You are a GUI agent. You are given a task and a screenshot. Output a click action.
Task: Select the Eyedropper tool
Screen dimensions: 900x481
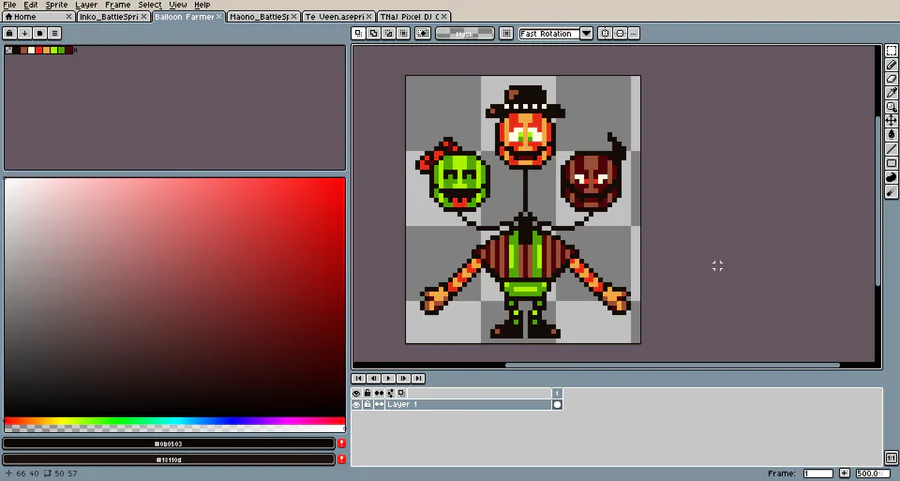pyautogui.click(x=891, y=92)
